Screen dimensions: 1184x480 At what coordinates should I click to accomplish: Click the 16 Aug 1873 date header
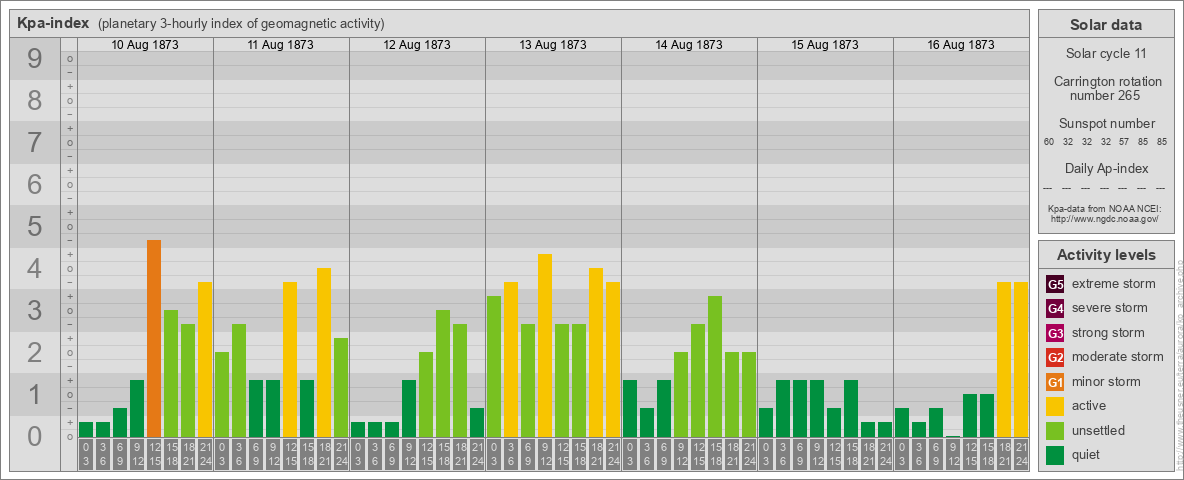960,45
